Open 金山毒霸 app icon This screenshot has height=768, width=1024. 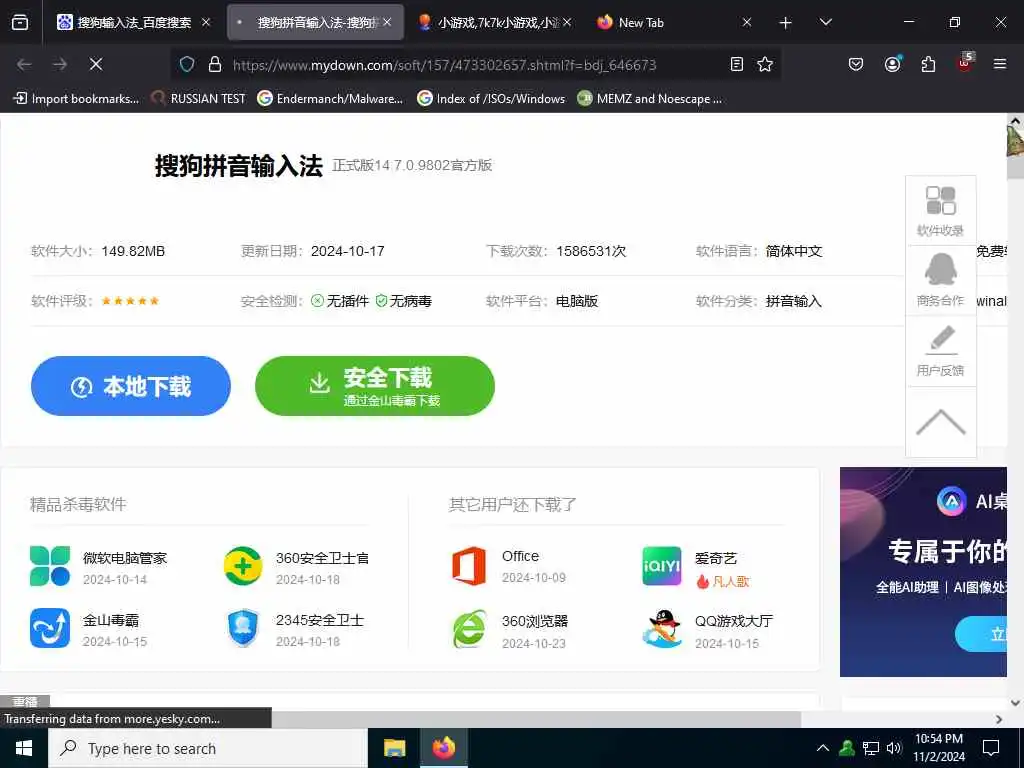click(x=50, y=628)
